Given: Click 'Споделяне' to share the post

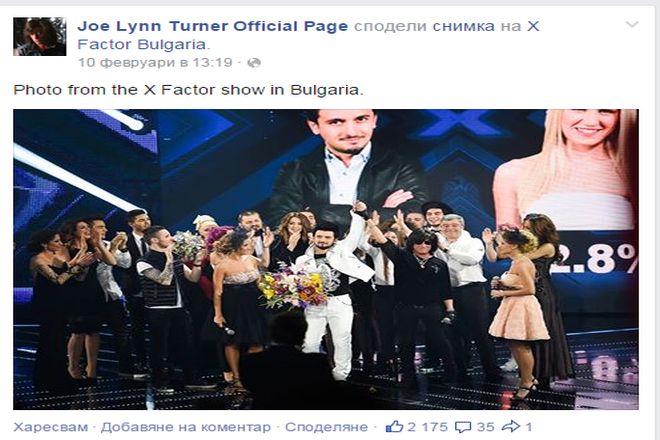Looking at the screenshot, I should pyautogui.click(x=326, y=427).
